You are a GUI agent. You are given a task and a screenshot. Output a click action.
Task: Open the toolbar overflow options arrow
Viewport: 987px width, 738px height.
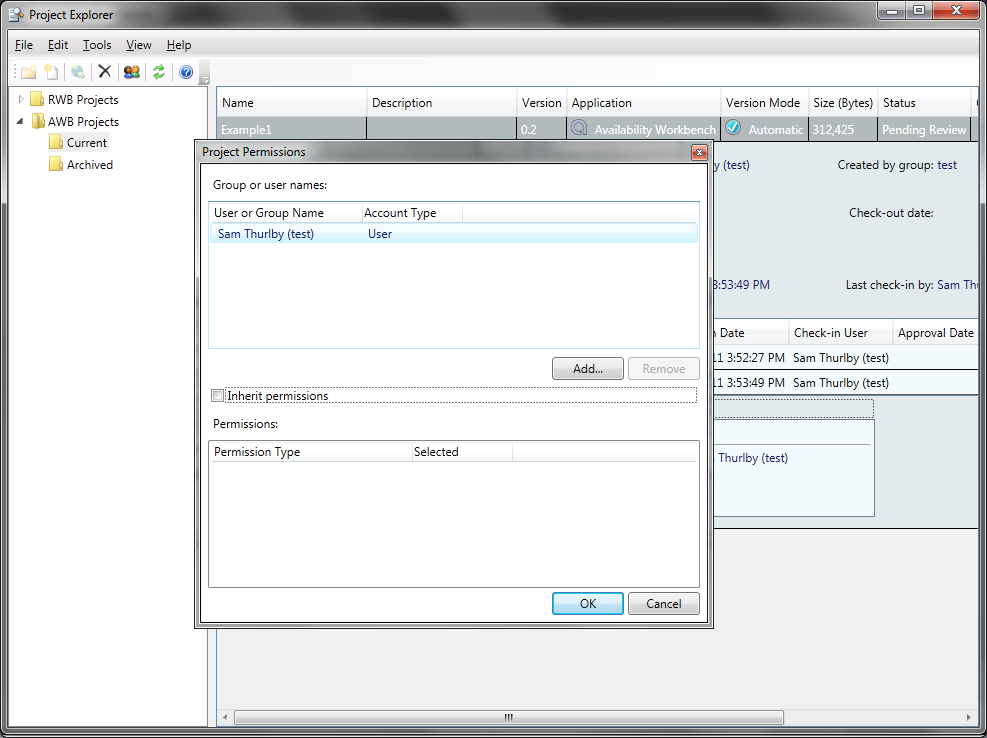pos(204,78)
